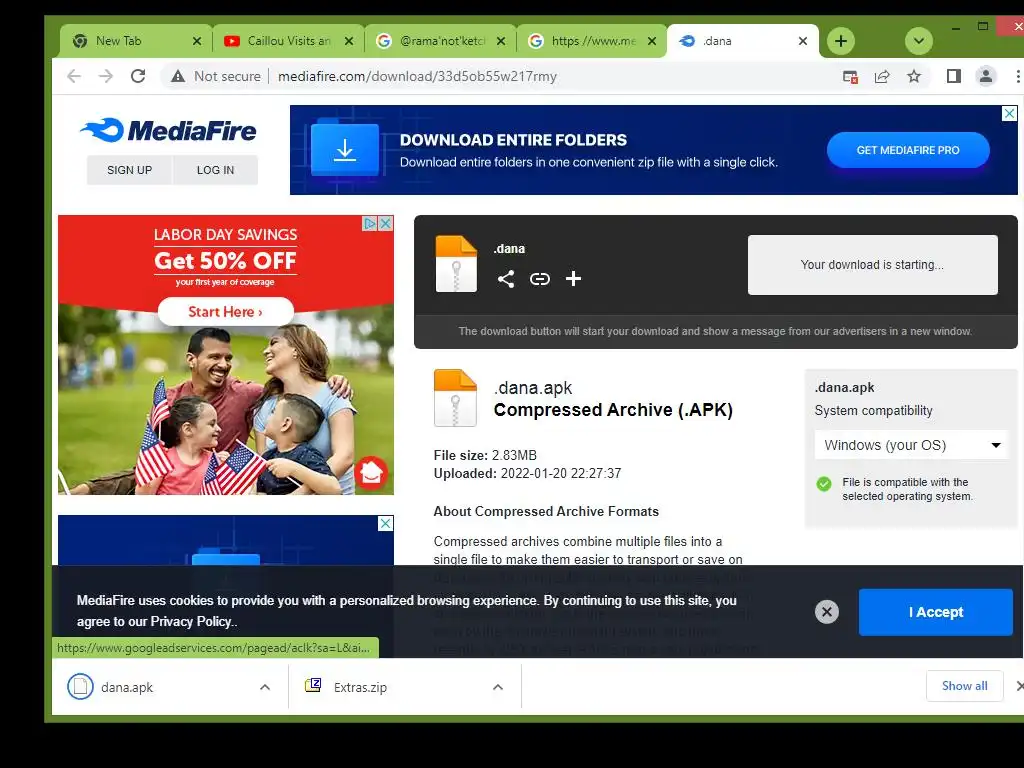Click the DOWNLOAD ENTIRE FOLDERS headline
Screen dimensions: 1024x768
513,140
